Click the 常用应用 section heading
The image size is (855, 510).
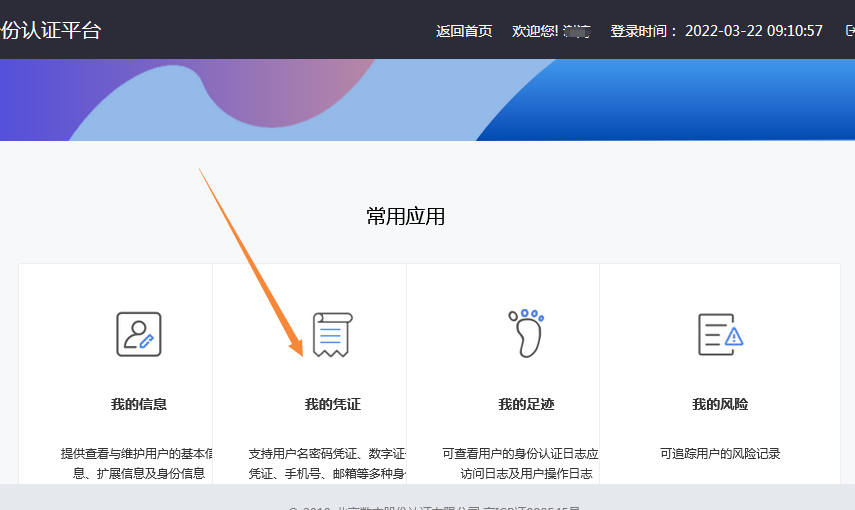405,216
